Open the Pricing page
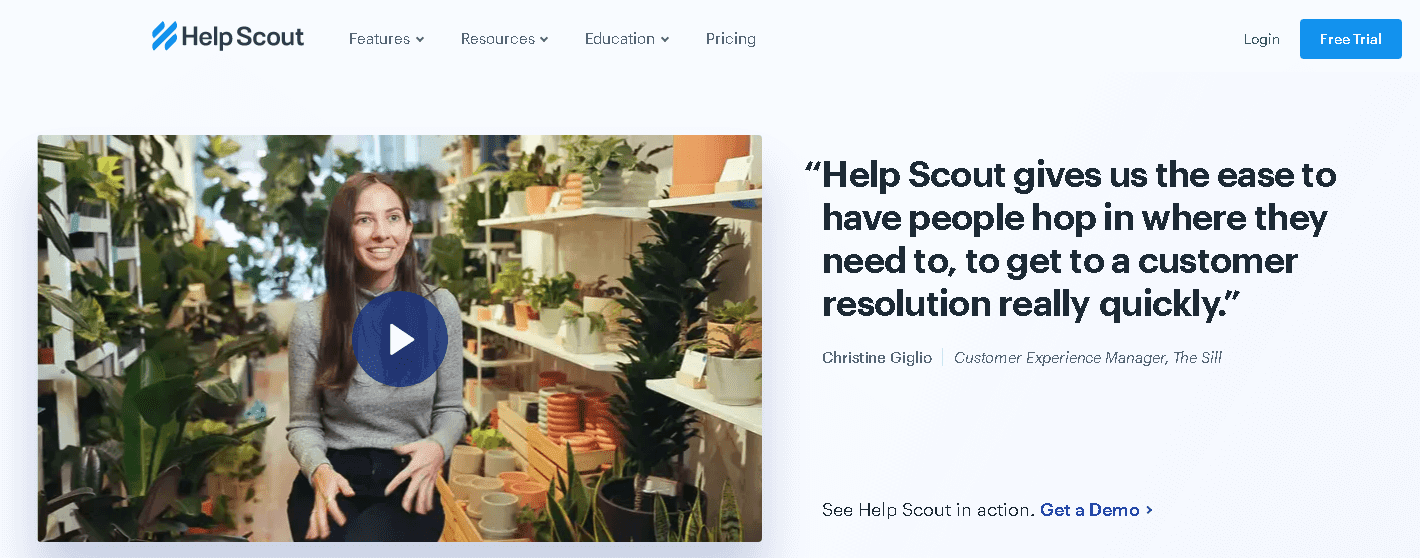This screenshot has height=558, width=1420. pyautogui.click(x=731, y=39)
